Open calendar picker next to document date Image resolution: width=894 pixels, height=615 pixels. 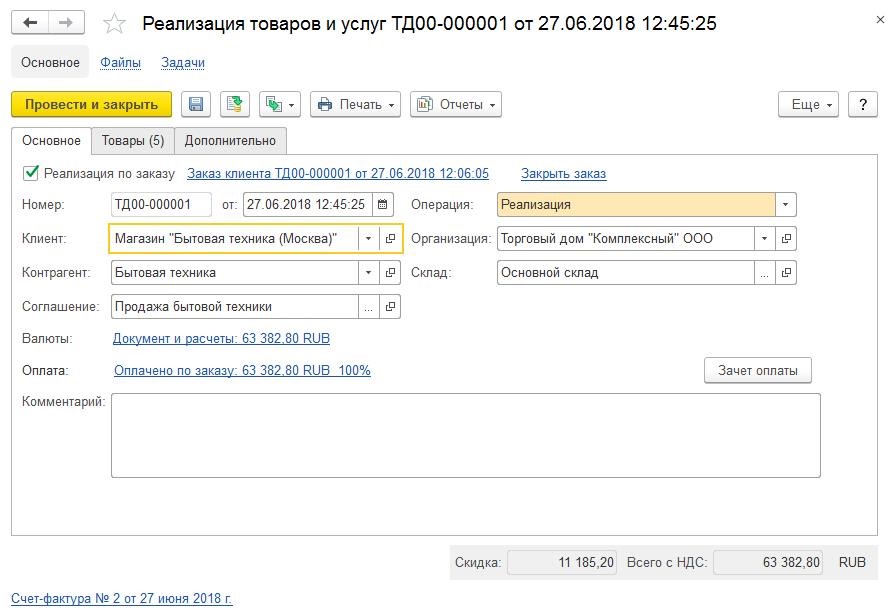(383, 205)
